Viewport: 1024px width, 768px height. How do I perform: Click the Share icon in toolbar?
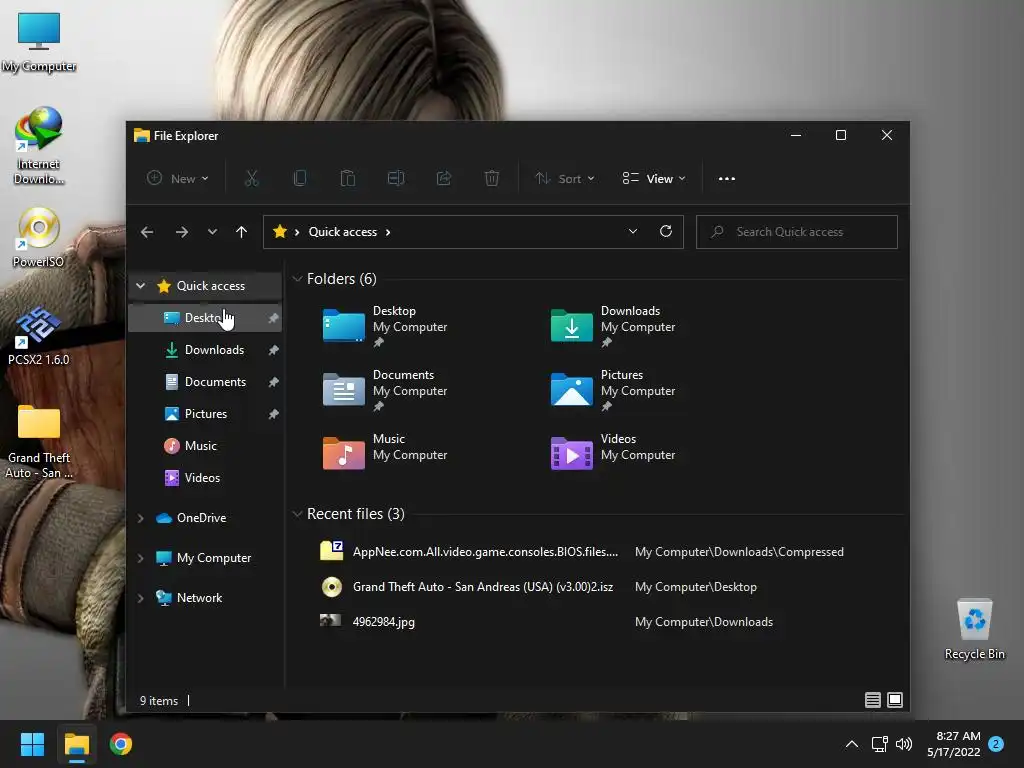tap(444, 178)
